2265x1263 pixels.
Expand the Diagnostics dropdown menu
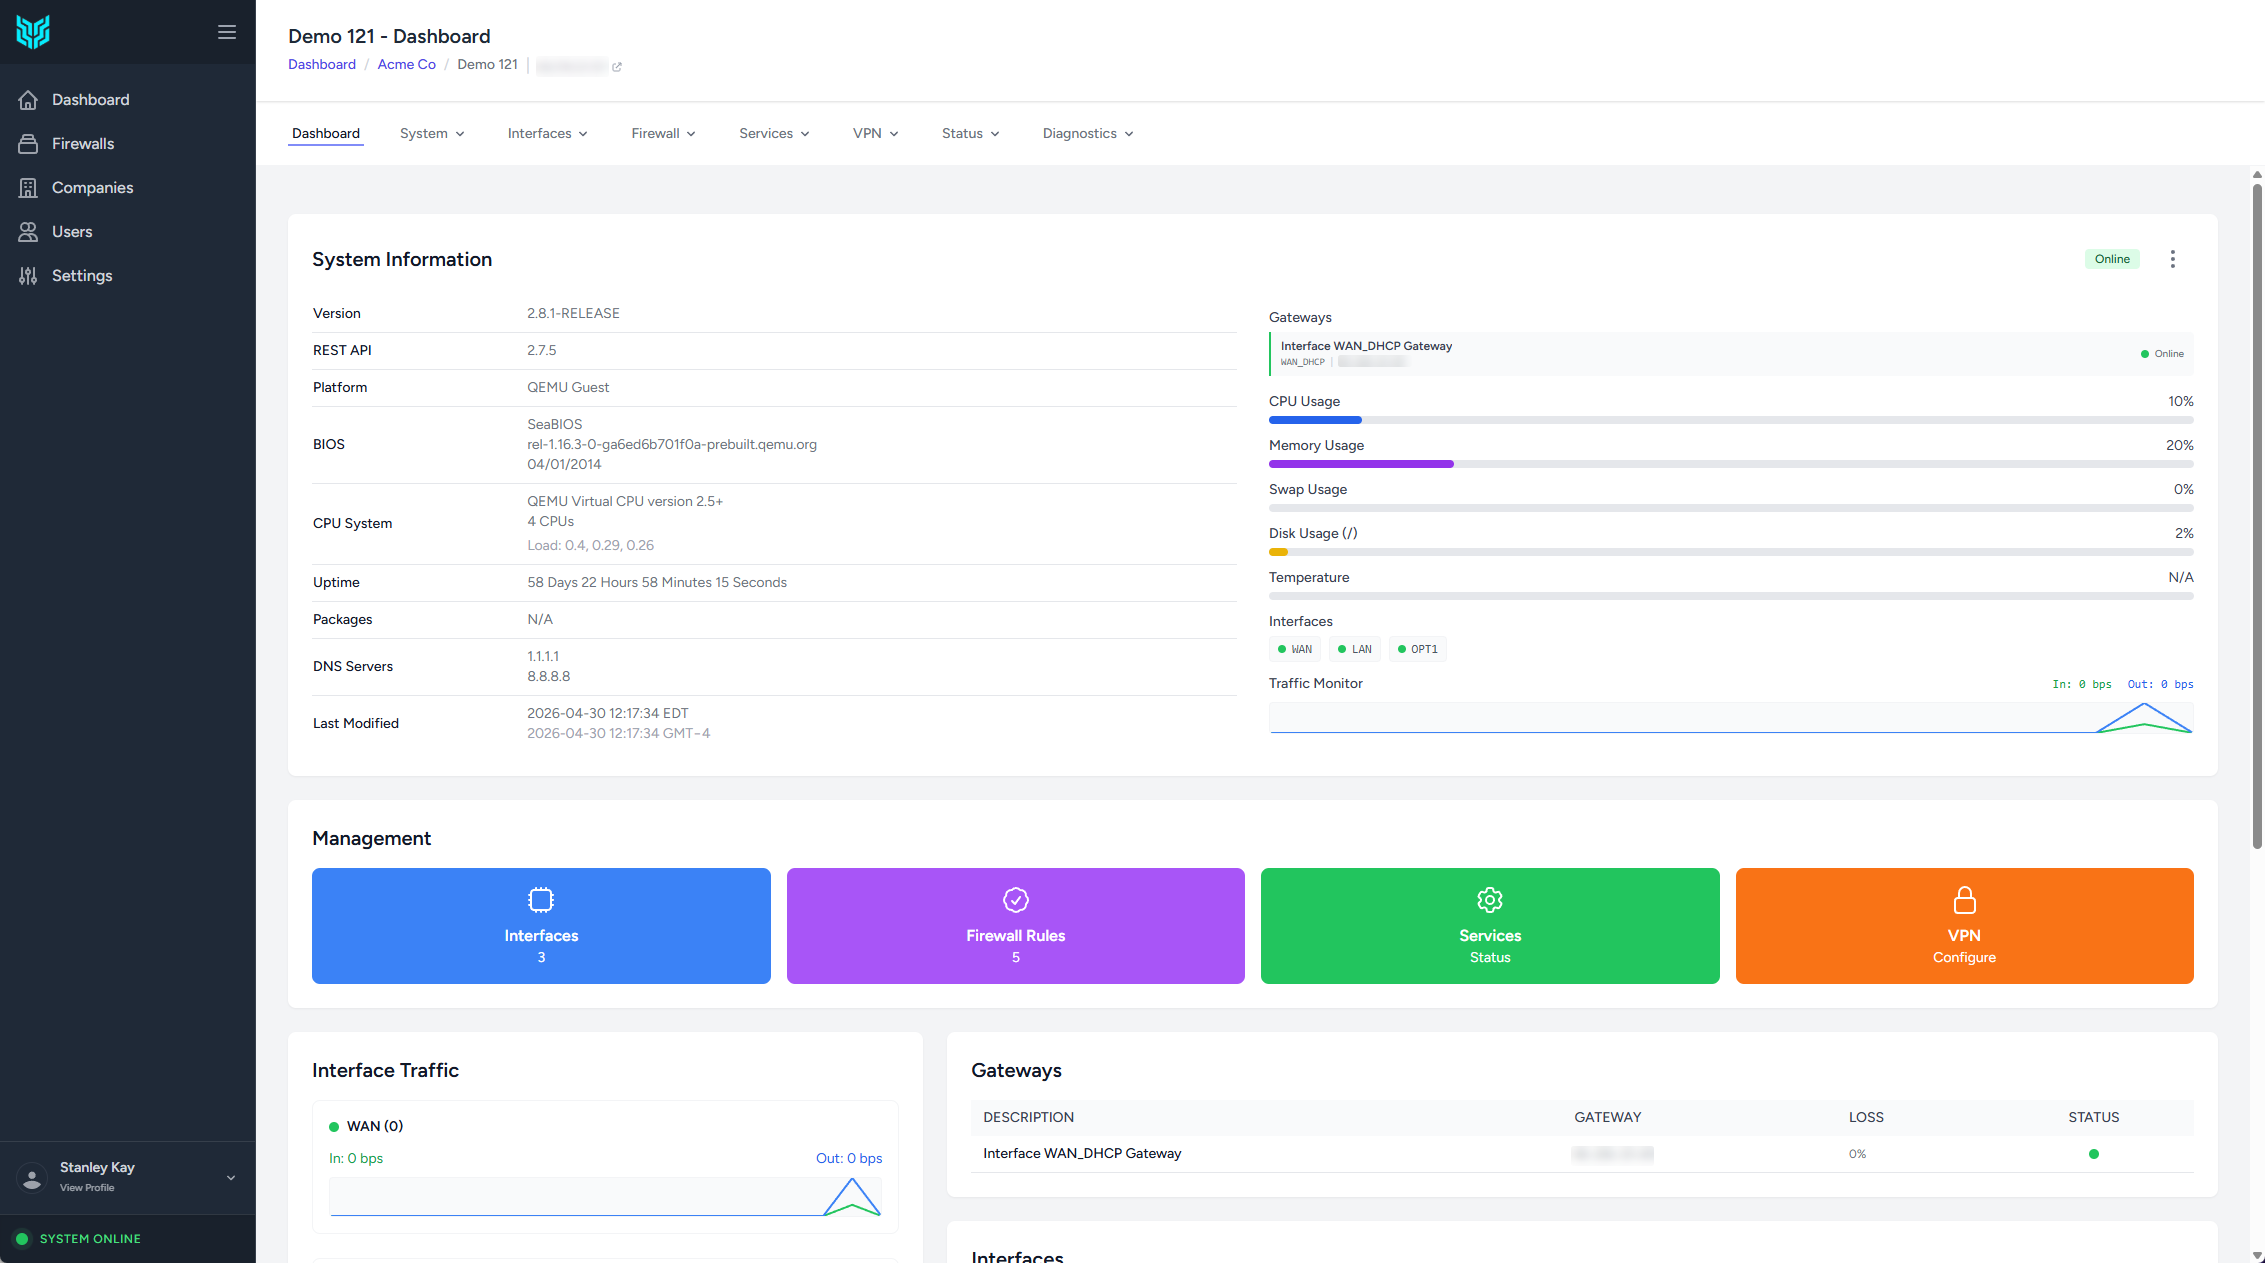point(1087,134)
